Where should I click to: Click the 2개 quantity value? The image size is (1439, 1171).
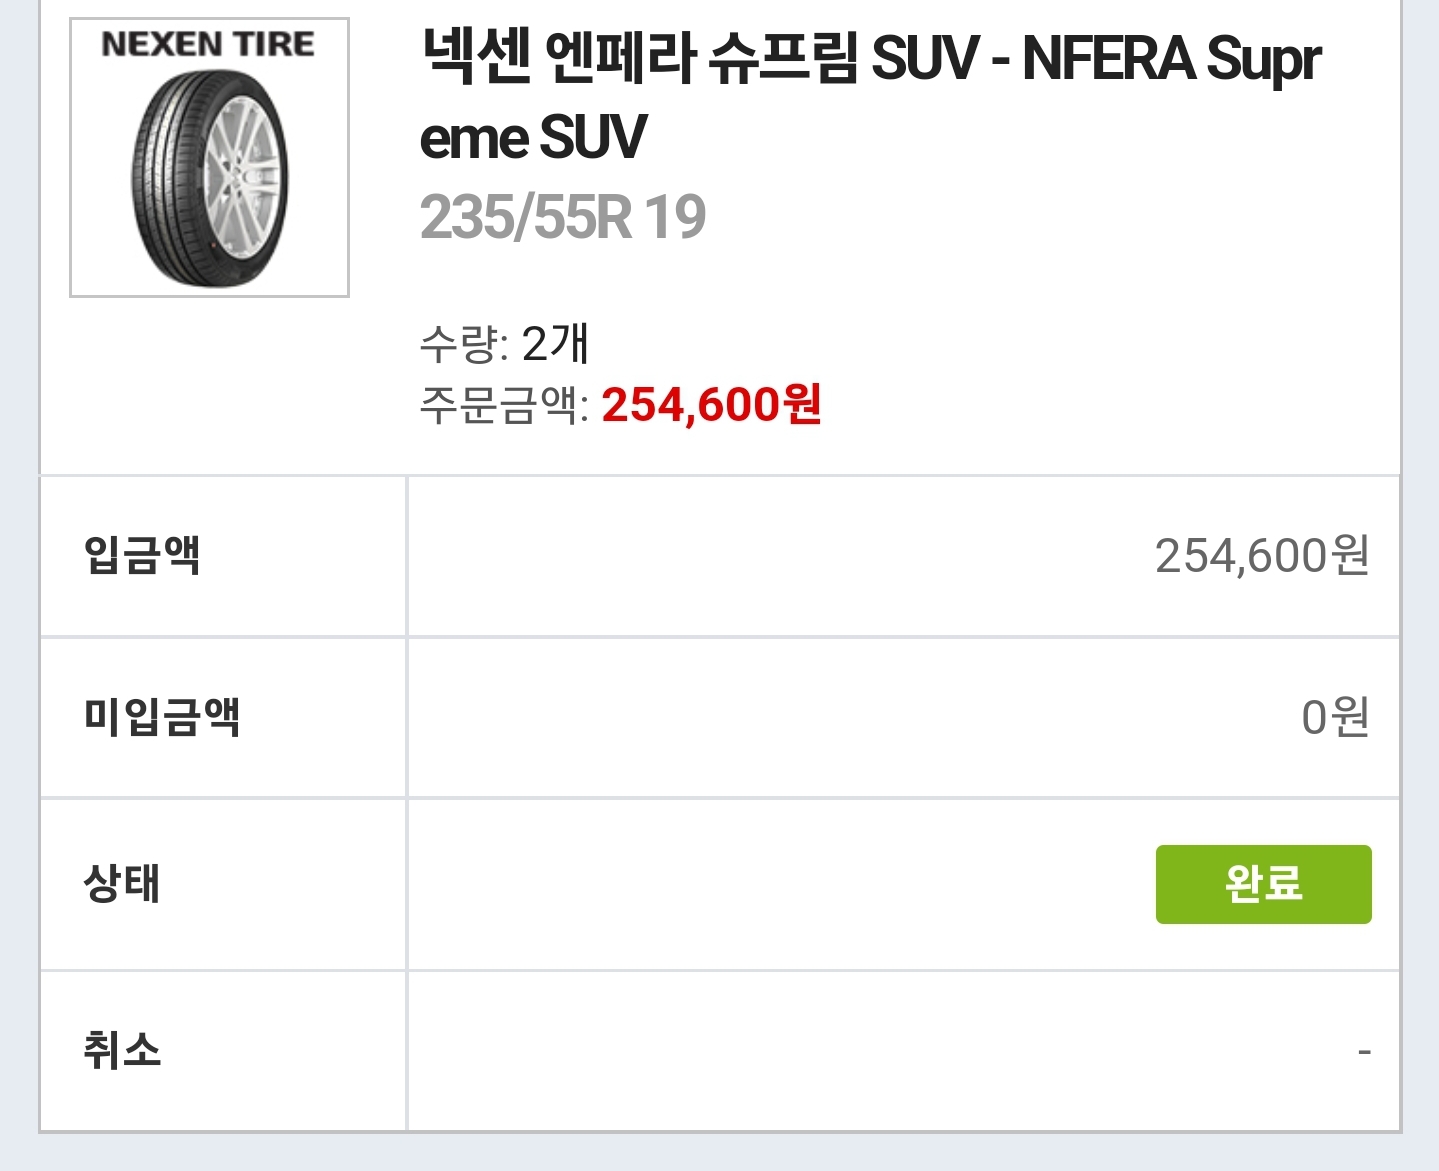point(555,344)
